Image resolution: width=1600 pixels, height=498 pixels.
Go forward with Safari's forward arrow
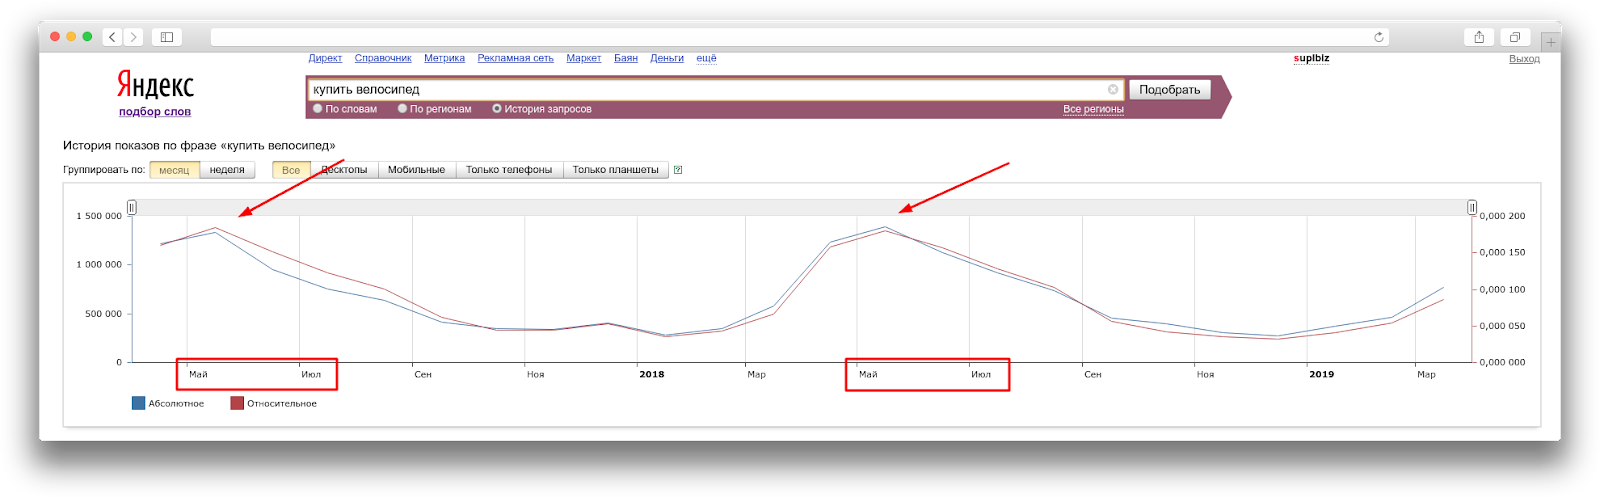133,37
